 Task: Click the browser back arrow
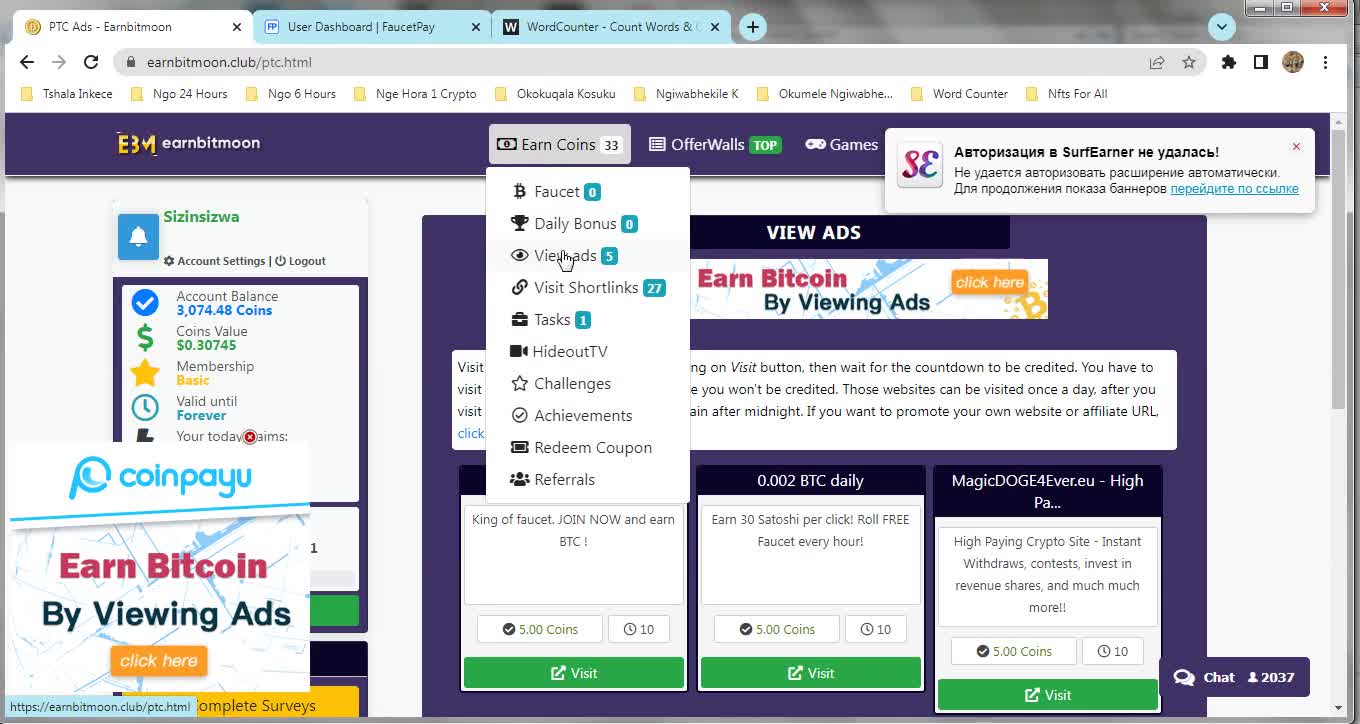click(27, 62)
